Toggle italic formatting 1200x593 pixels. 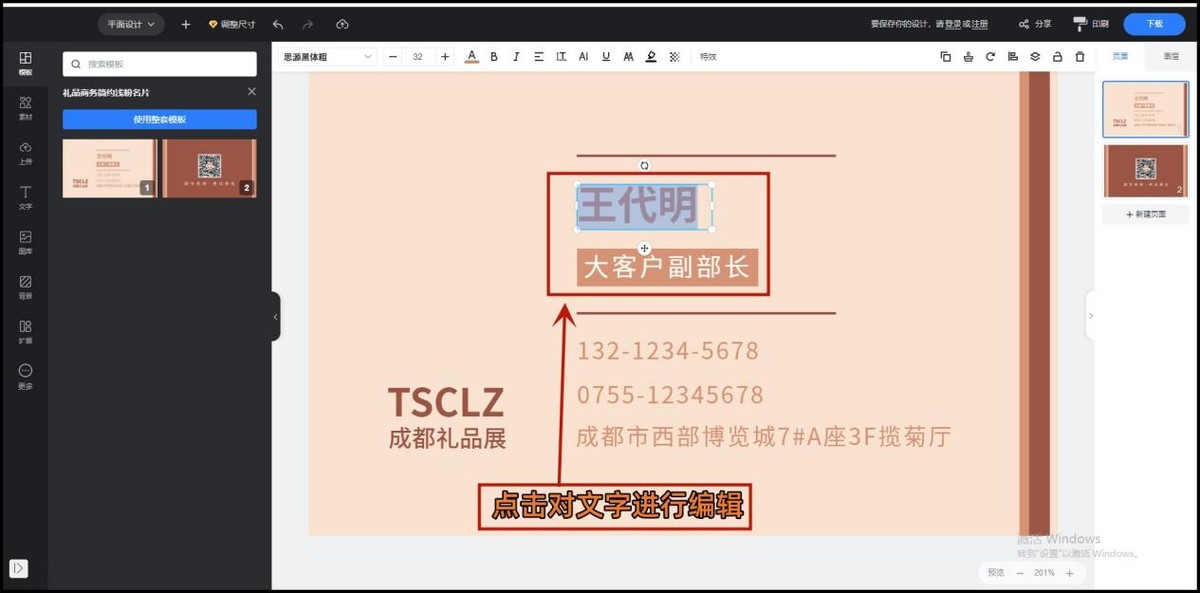516,57
